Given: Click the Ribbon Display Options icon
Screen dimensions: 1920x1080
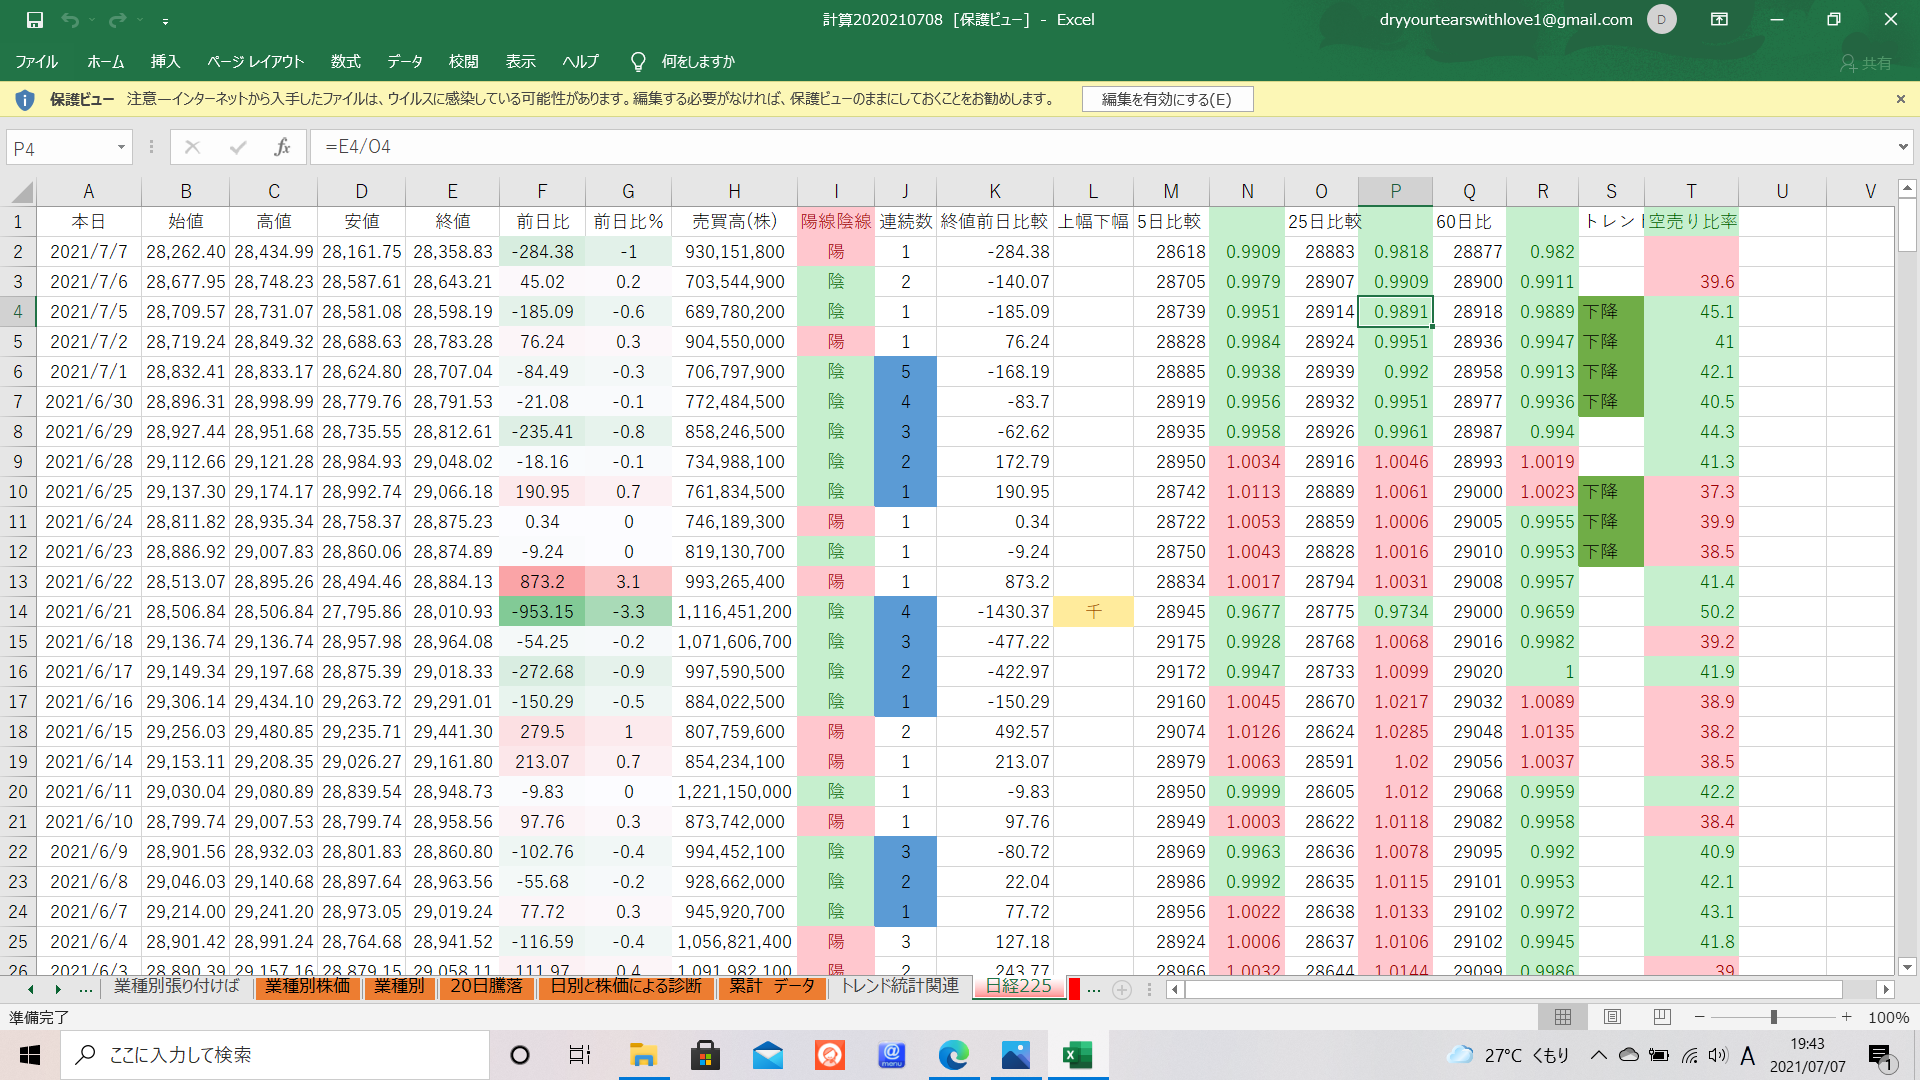Looking at the screenshot, I should tap(1719, 20).
